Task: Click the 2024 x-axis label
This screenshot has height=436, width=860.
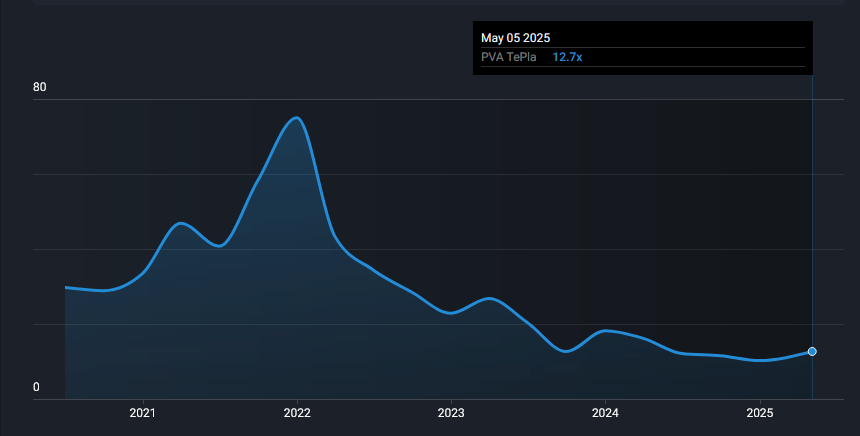Action: point(605,413)
